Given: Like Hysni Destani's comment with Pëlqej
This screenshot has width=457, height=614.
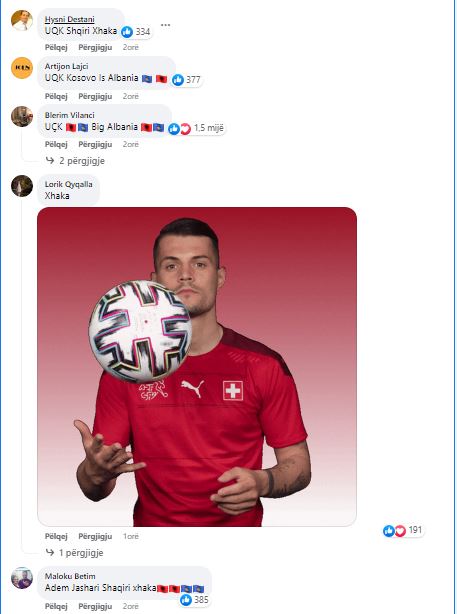Looking at the screenshot, I should click(x=56, y=47).
